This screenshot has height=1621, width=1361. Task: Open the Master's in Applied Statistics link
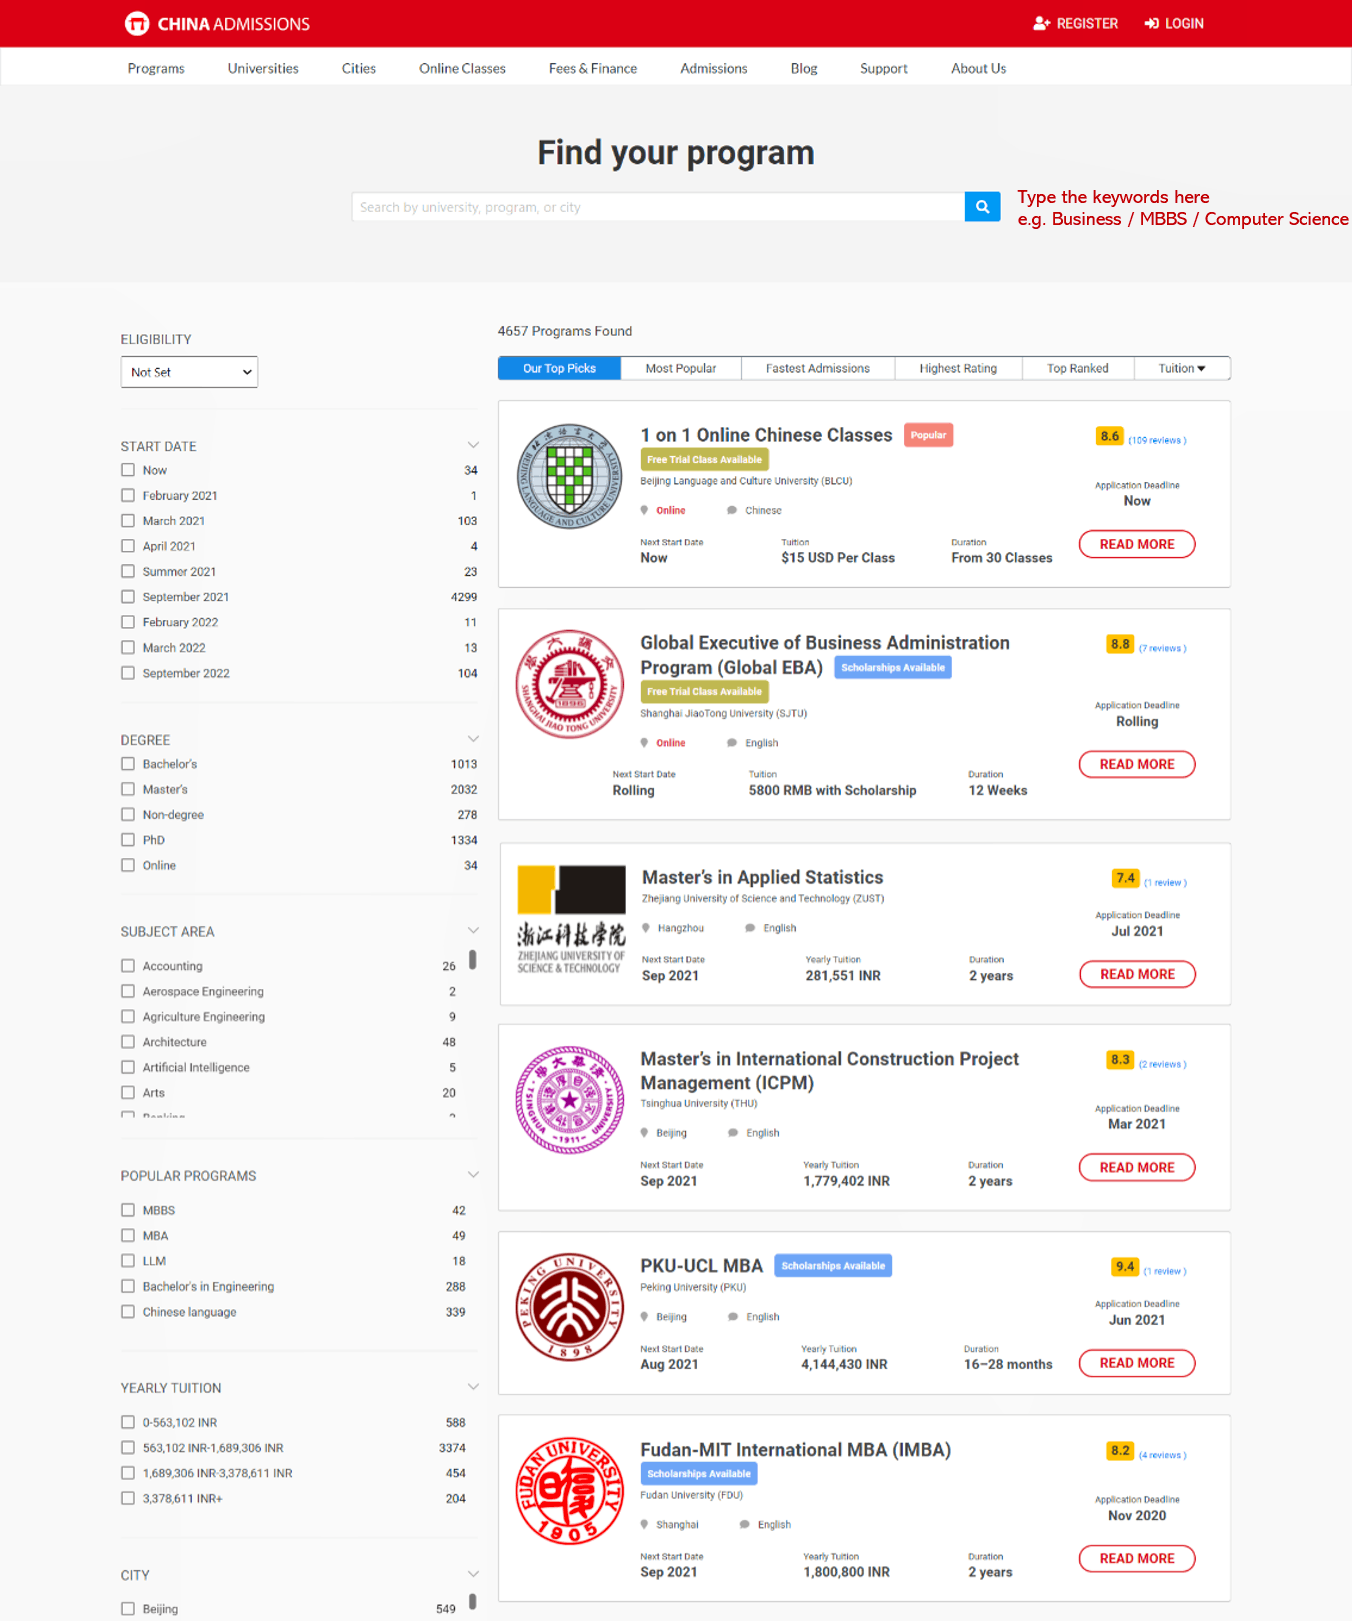click(762, 877)
